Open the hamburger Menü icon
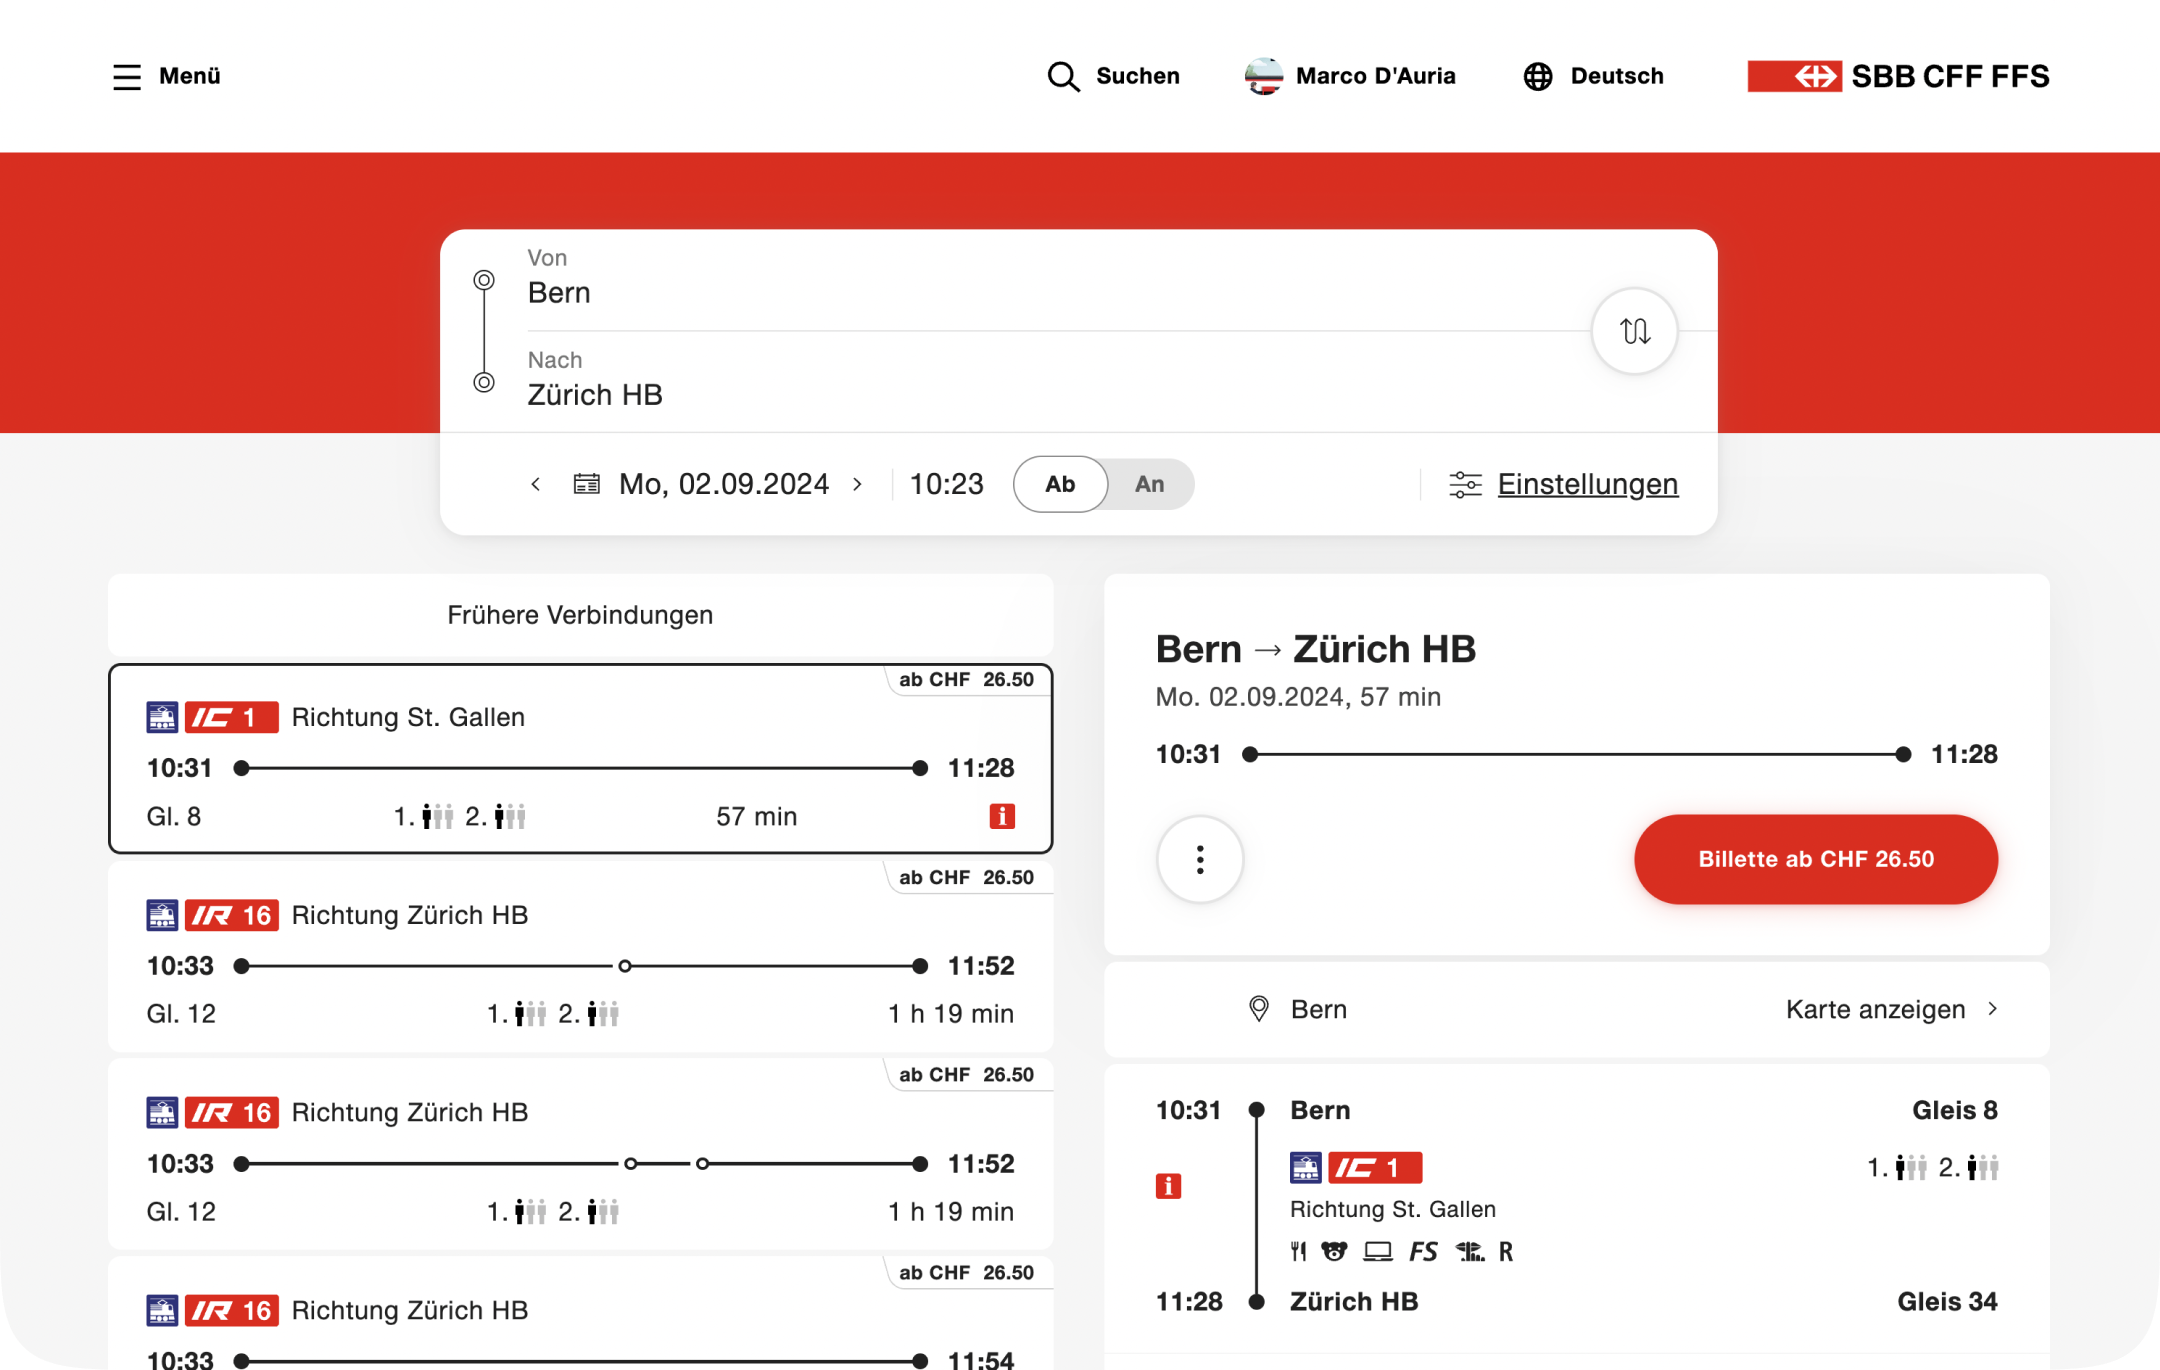The width and height of the screenshot is (2160, 1370). coord(127,77)
